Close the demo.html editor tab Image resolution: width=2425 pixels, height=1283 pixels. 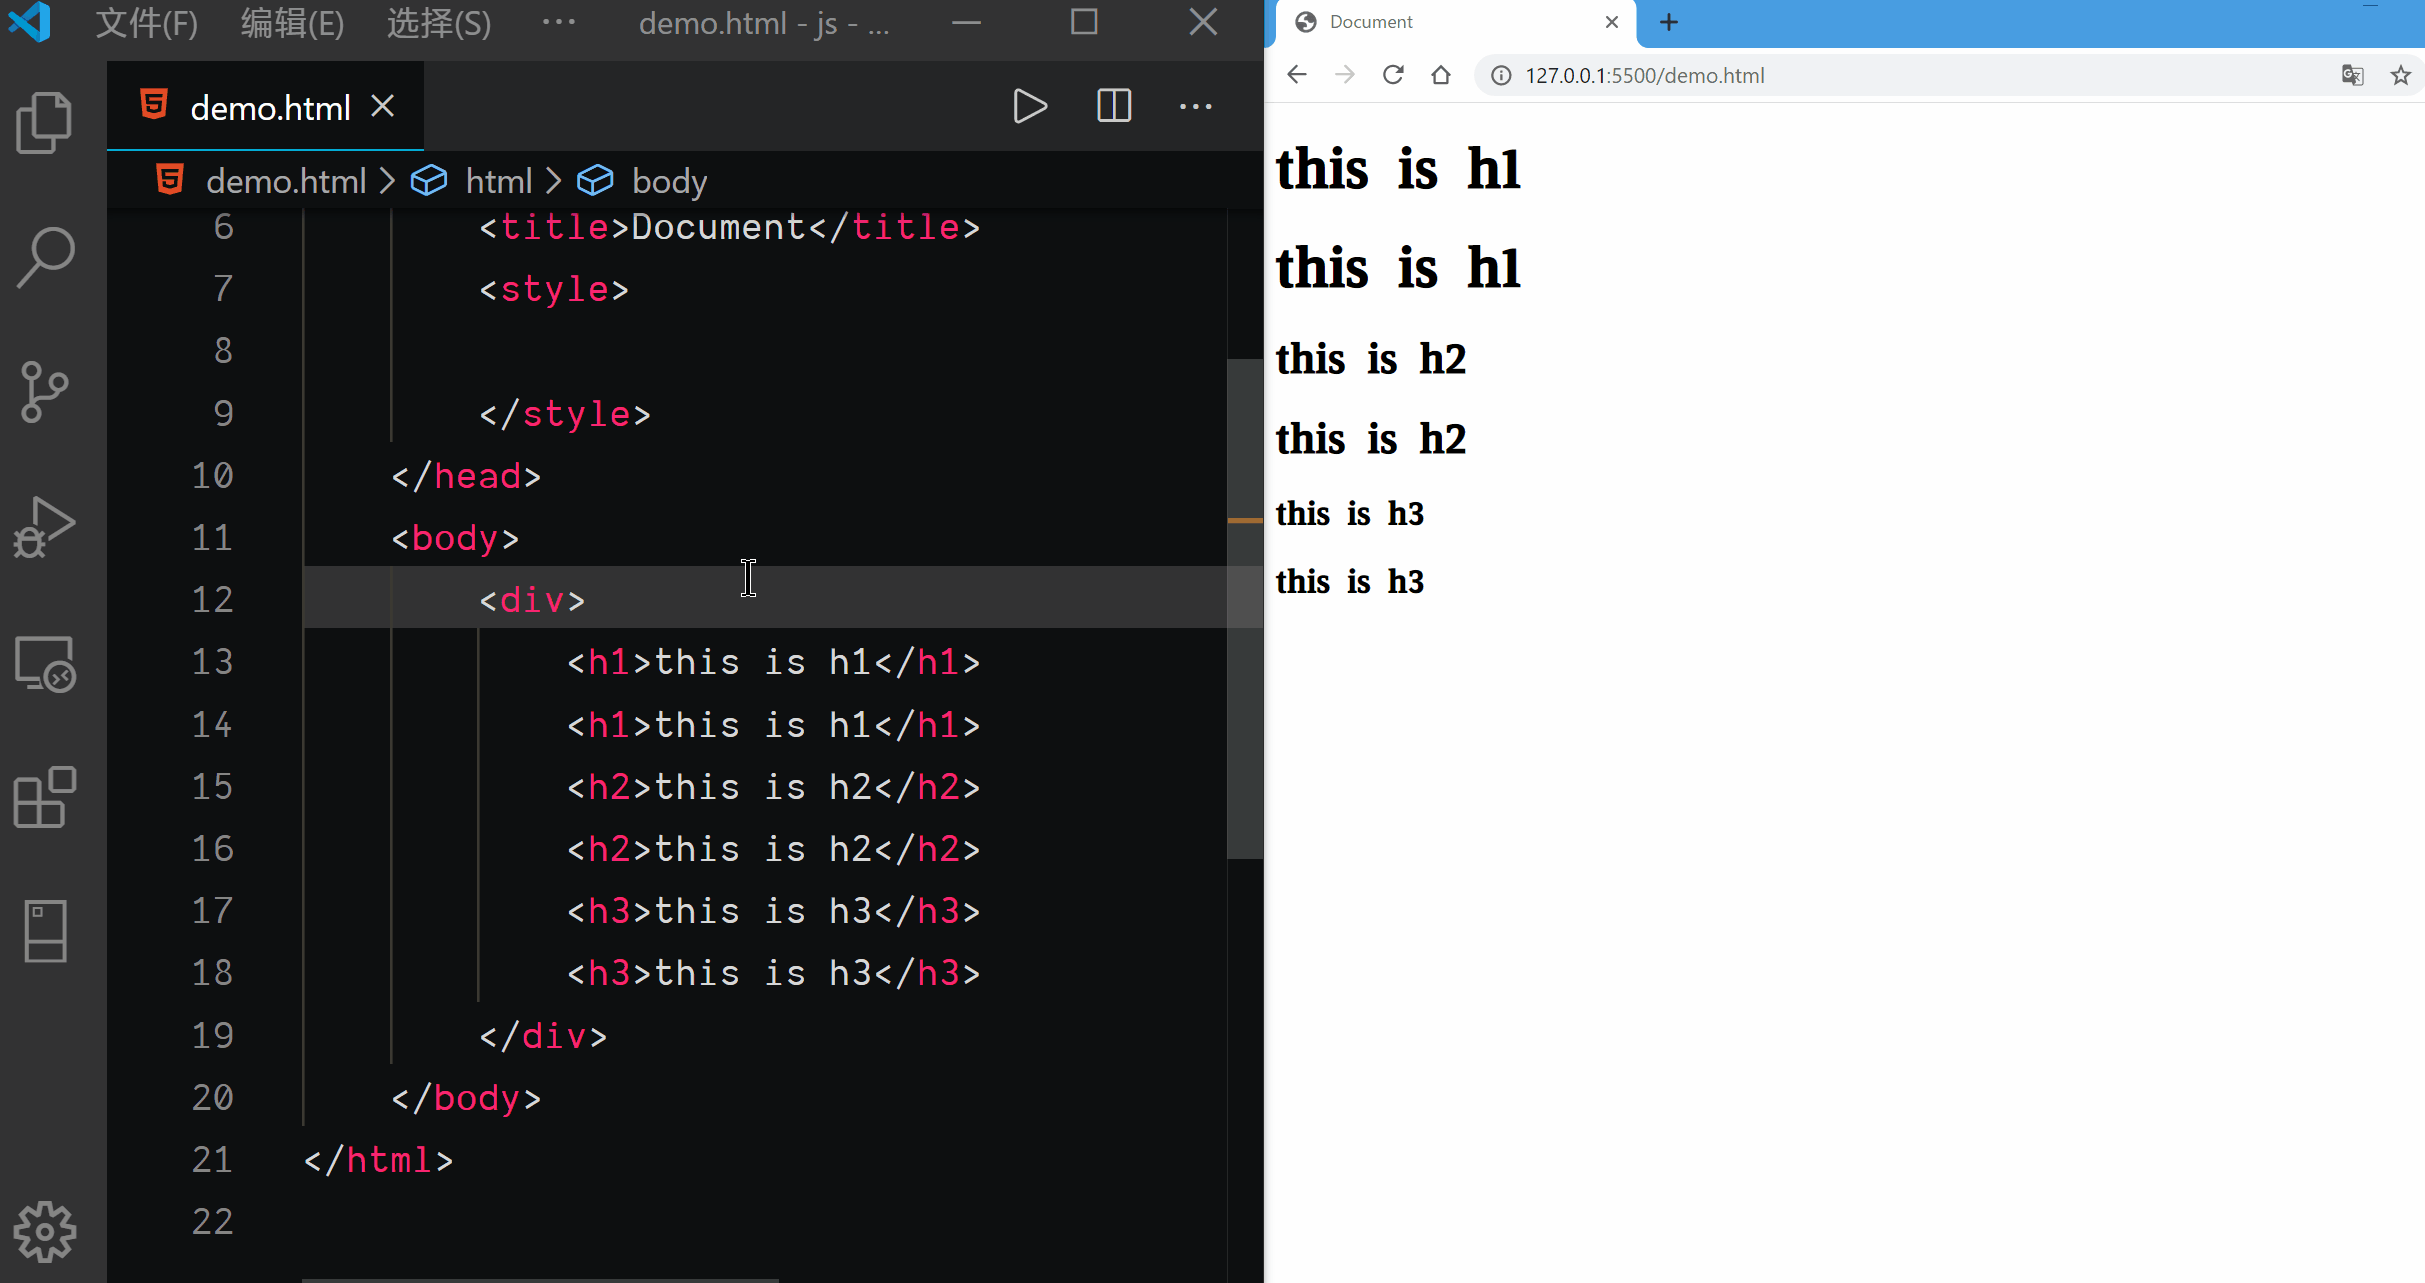tap(383, 106)
